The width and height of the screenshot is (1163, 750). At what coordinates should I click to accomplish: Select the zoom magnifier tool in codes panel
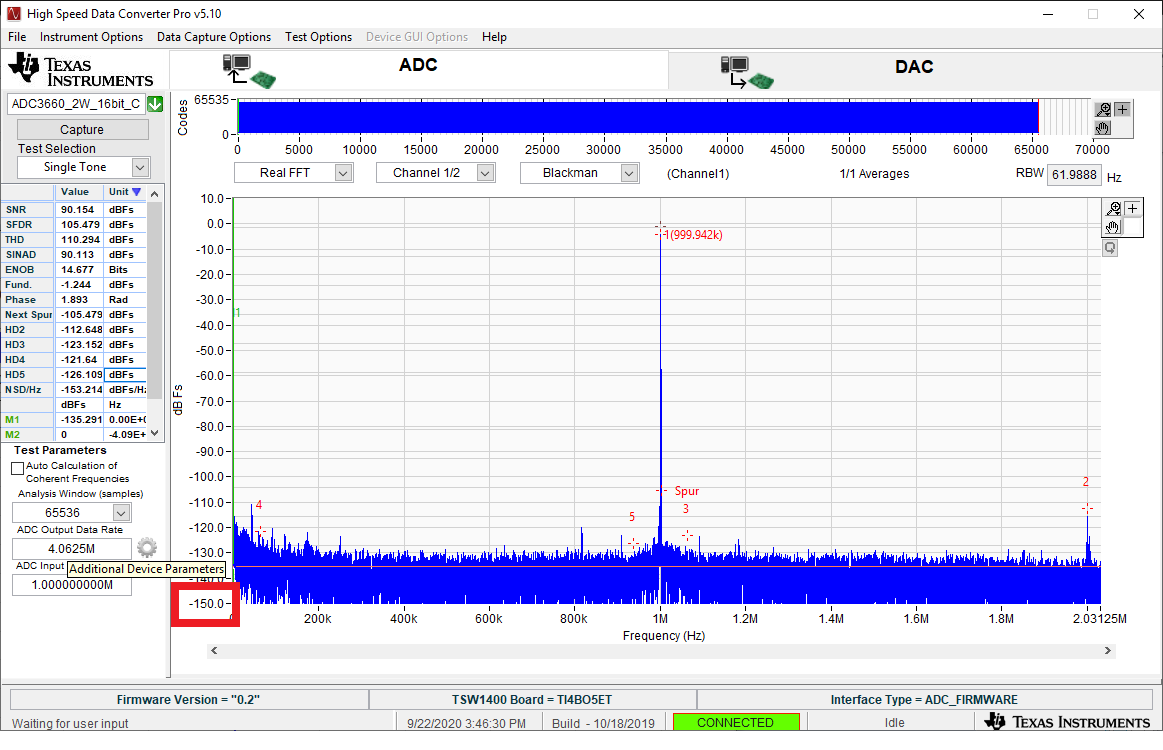click(x=1101, y=109)
